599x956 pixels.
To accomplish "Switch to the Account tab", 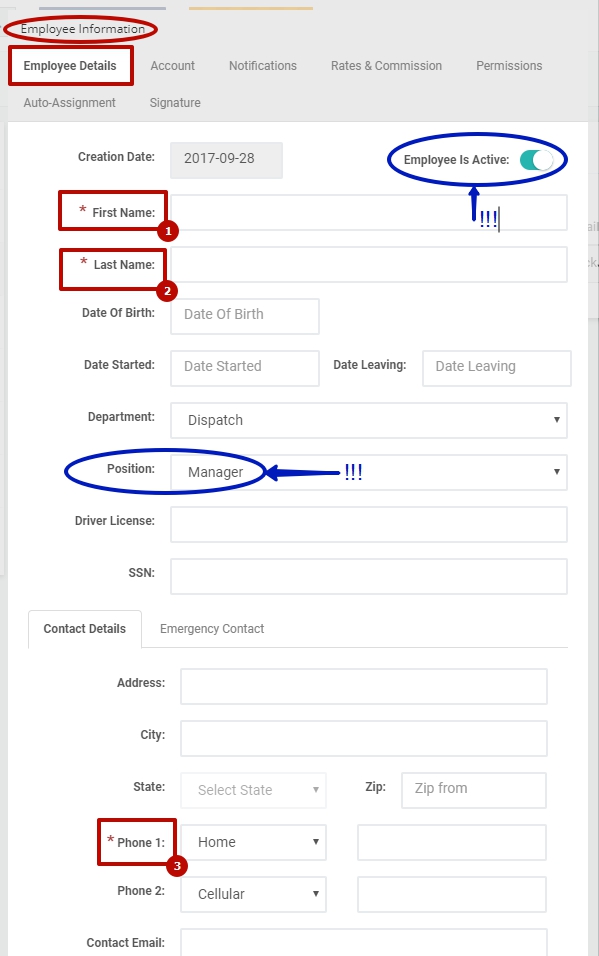I will pos(173,66).
